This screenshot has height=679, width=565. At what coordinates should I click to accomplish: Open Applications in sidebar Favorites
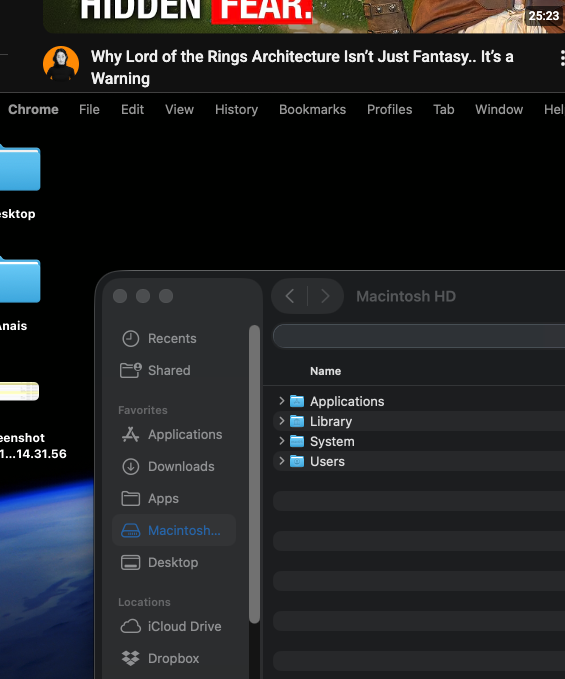click(x=173, y=434)
